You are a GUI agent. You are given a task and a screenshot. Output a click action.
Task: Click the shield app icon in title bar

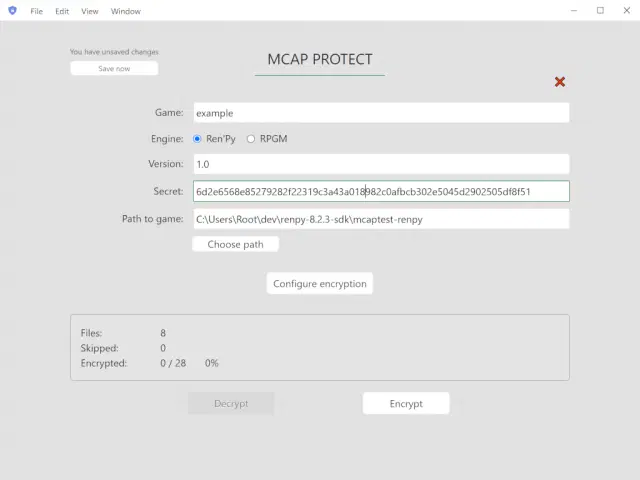point(13,11)
